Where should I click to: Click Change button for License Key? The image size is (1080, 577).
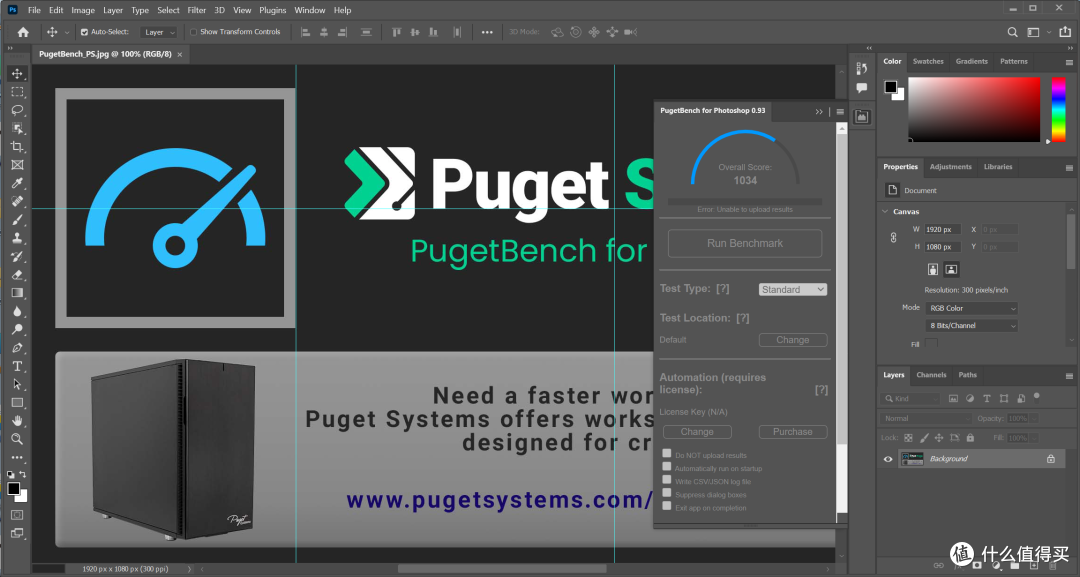[x=697, y=432]
